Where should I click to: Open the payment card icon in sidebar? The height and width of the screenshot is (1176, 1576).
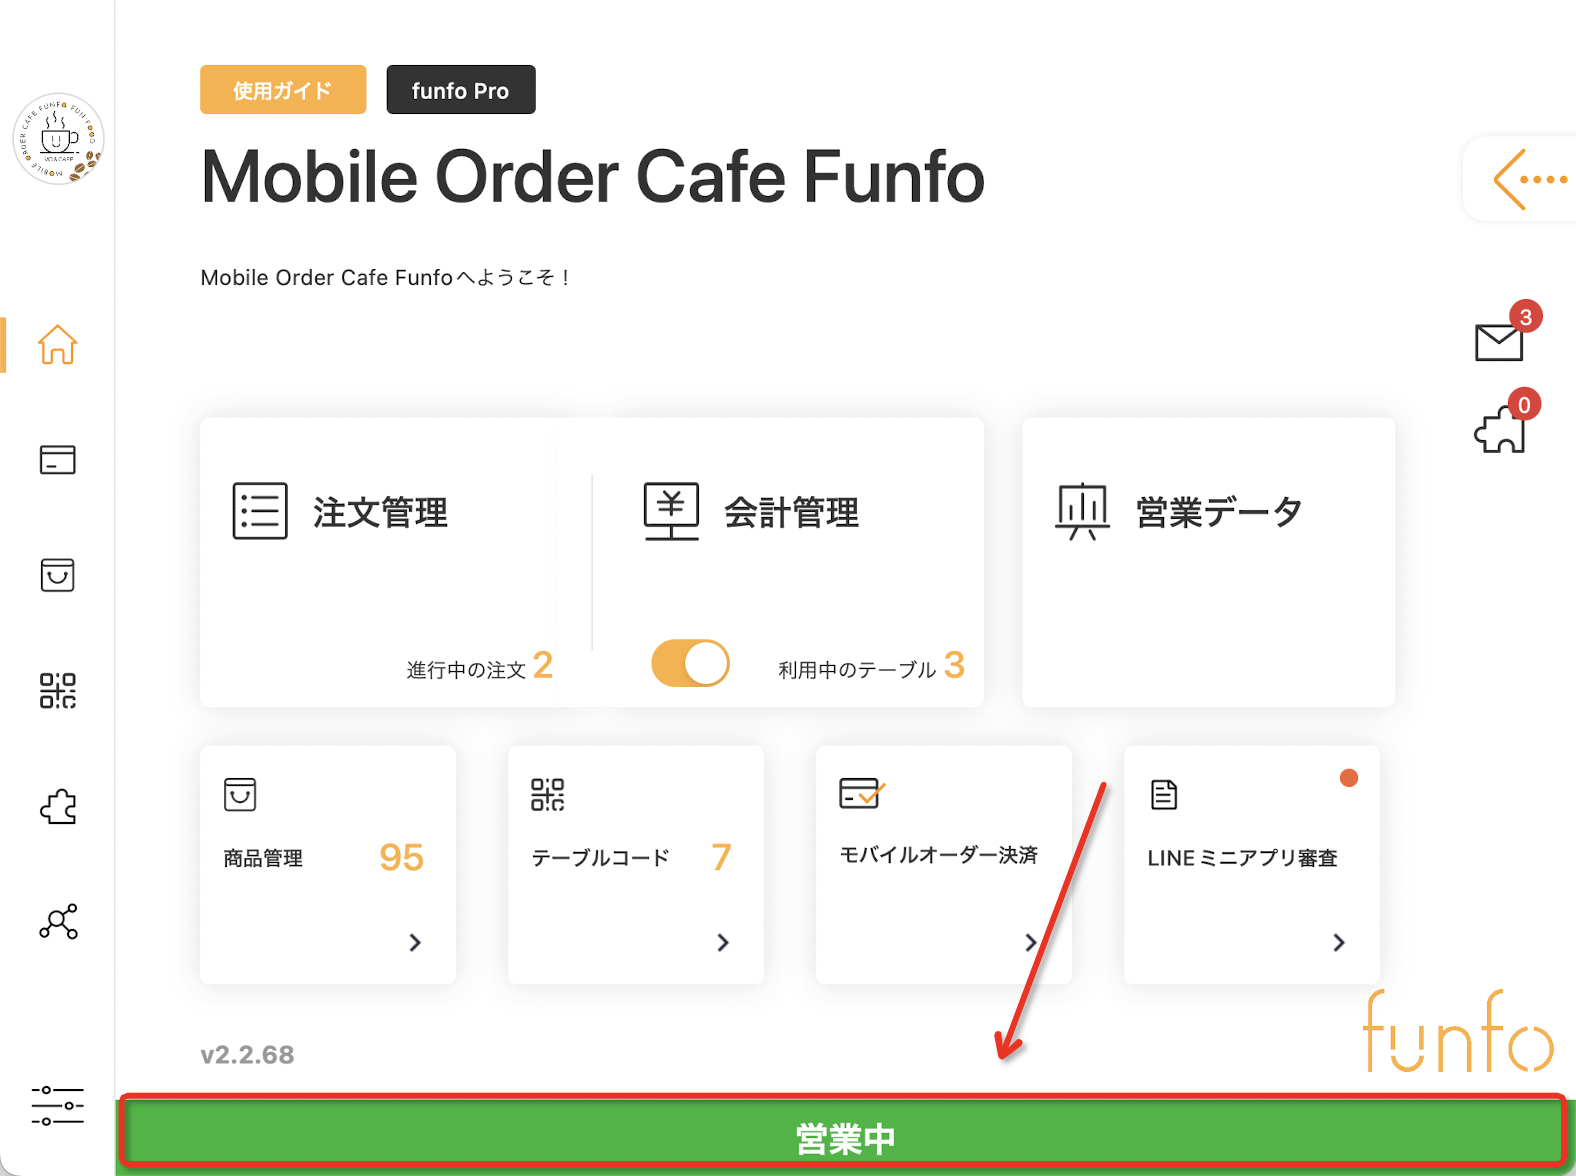[57, 460]
